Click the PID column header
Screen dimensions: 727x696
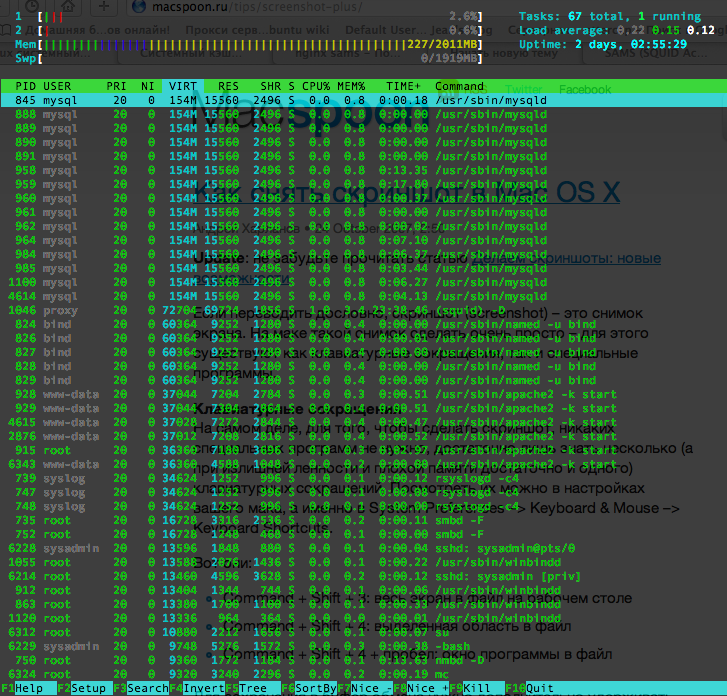click(x=25, y=86)
